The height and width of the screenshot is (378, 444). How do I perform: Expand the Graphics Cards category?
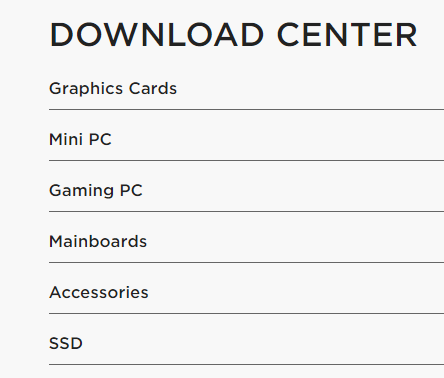[246, 89]
